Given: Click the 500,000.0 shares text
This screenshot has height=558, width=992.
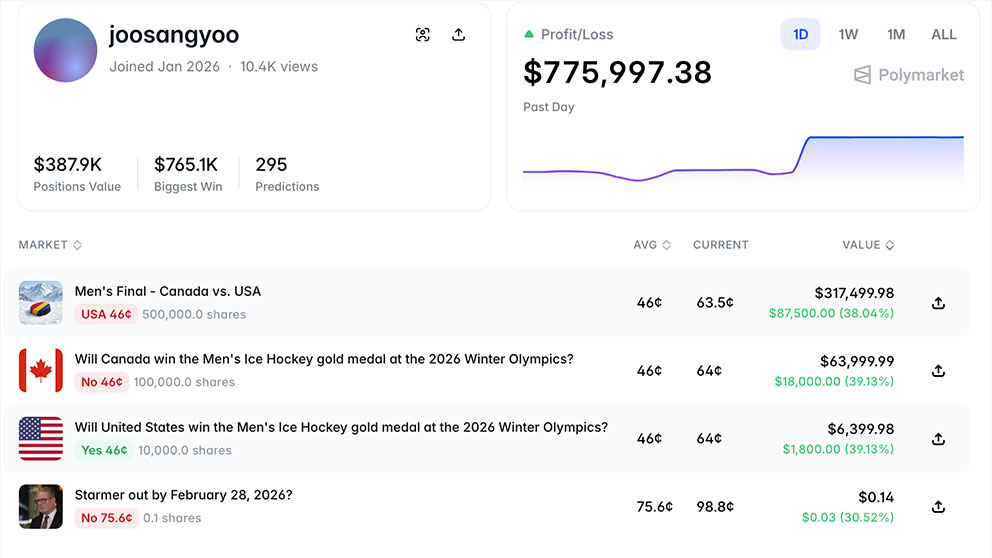Looking at the screenshot, I should click(x=194, y=314).
